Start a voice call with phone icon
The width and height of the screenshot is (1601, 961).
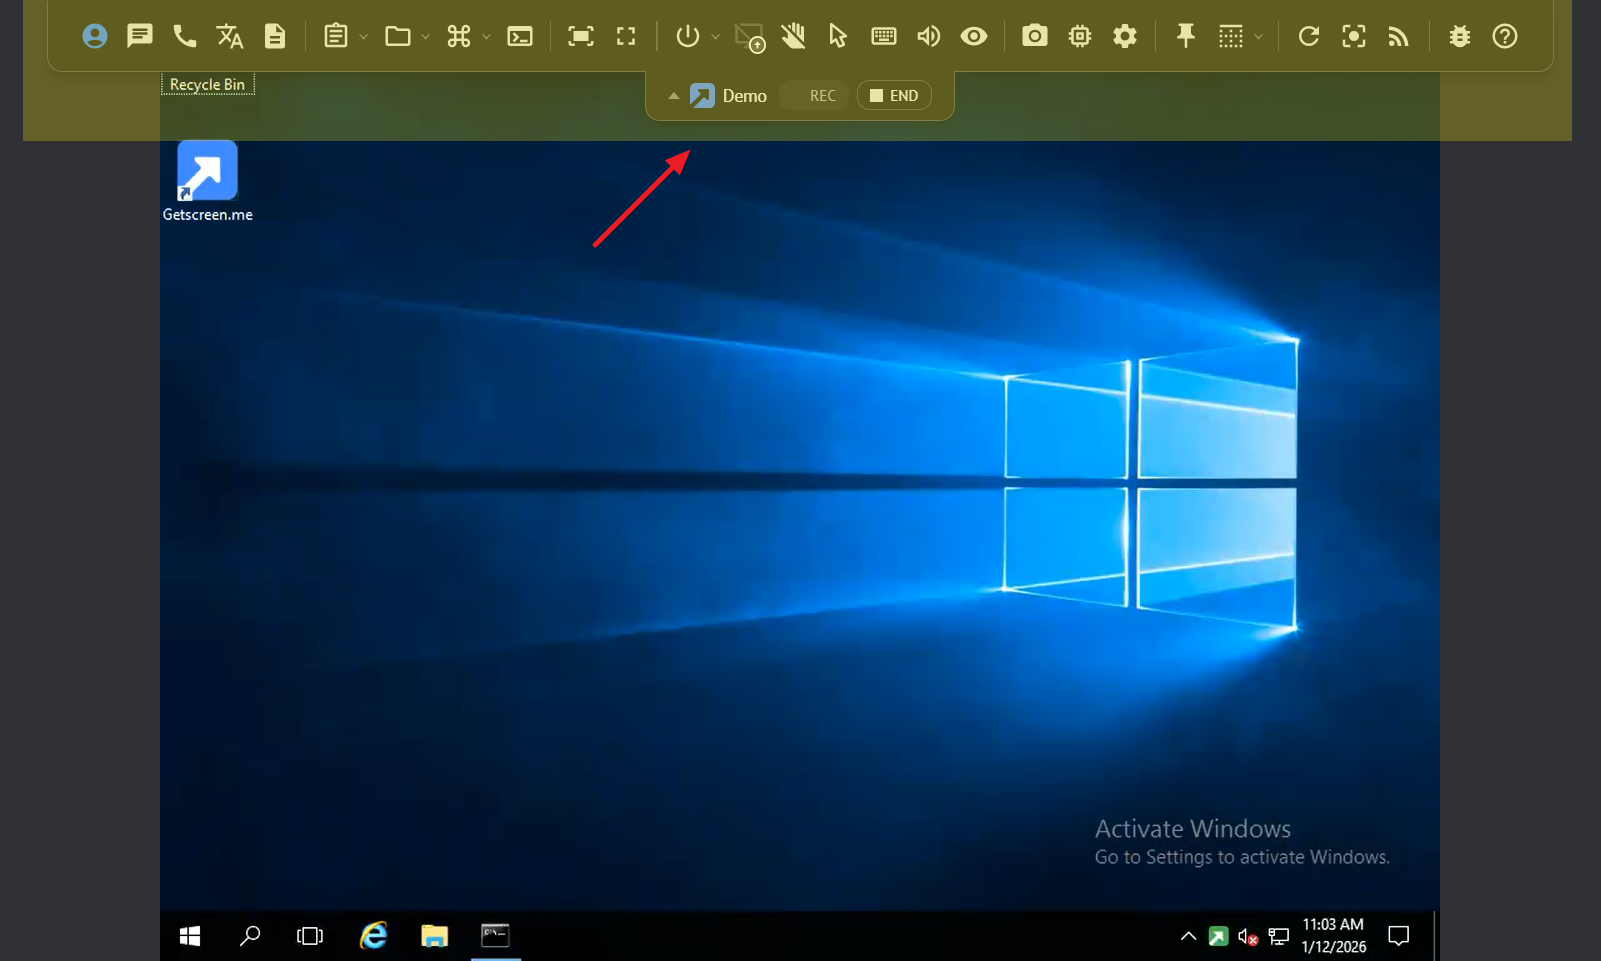(185, 36)
